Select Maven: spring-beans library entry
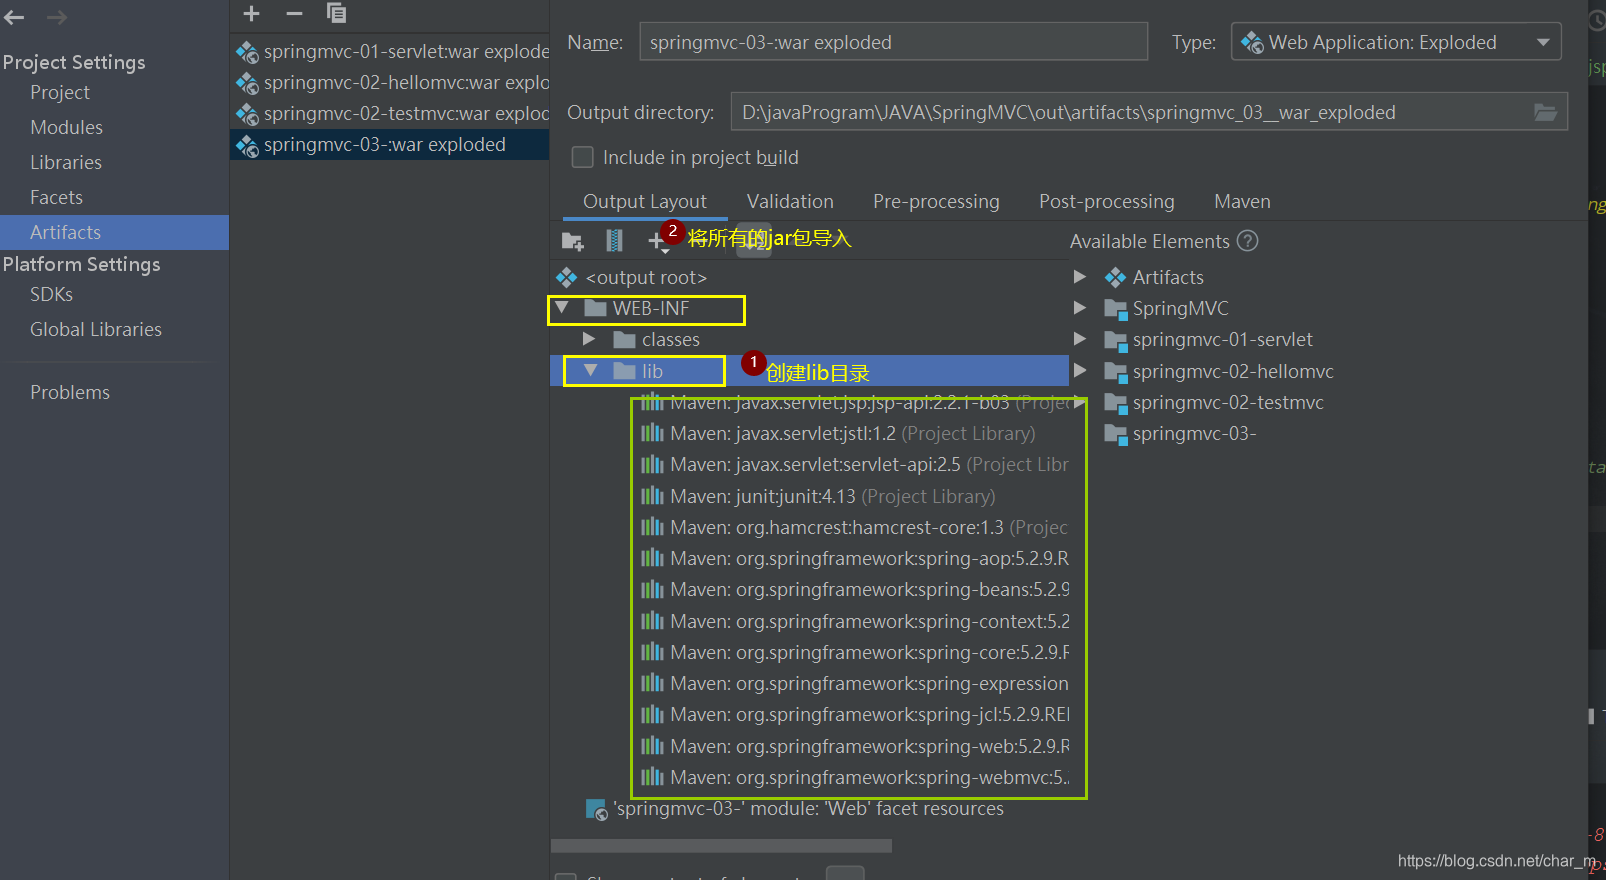Screen dimensions: 1606x880 coord(855,589)
